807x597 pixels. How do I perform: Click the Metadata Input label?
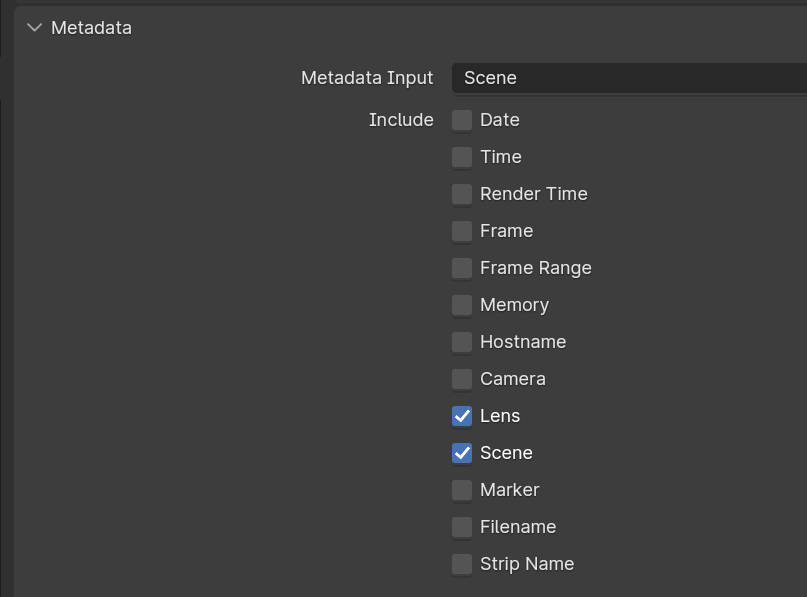pyautogui.click(x=367, y=78)
